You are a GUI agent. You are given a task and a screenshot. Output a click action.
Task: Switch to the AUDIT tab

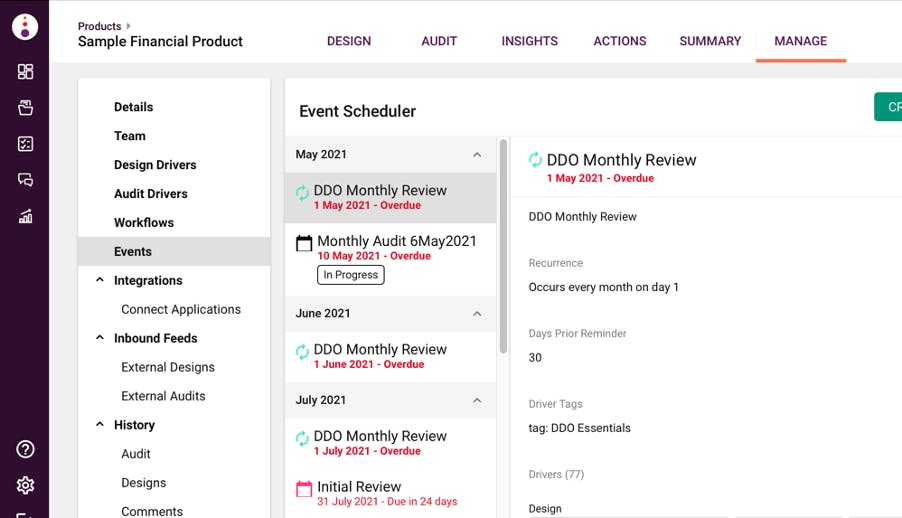pos(439,41)
